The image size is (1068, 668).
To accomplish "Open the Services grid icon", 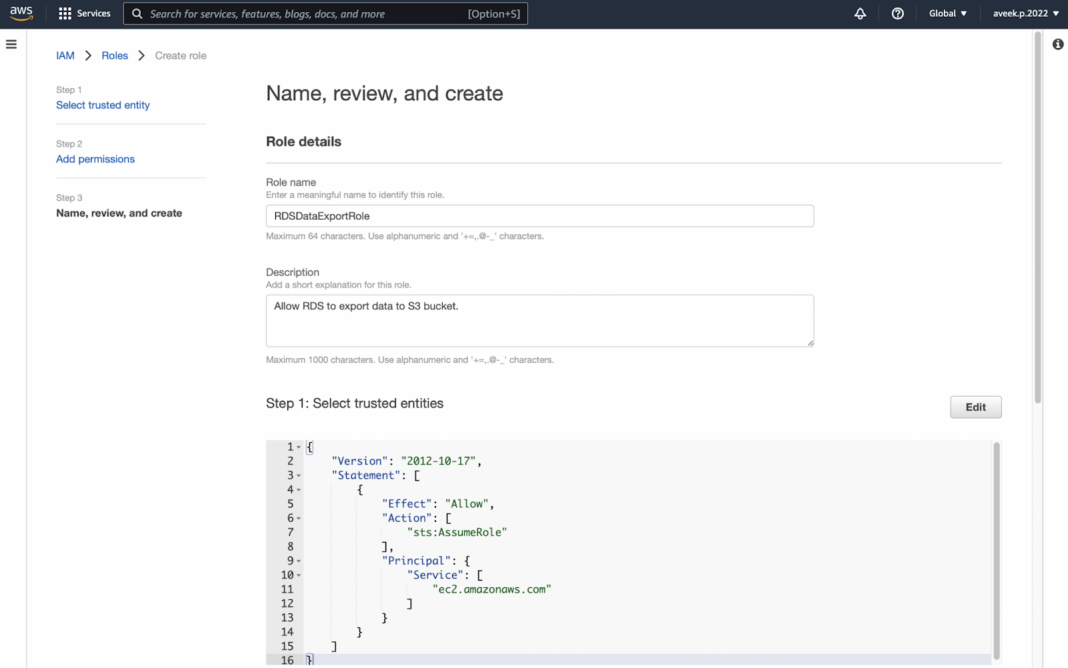I will pos(63,13).
